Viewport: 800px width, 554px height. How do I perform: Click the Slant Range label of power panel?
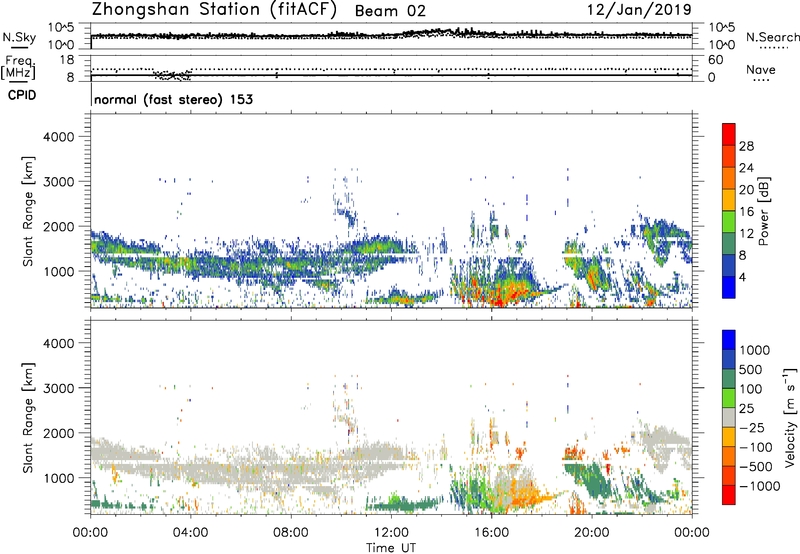27,211
